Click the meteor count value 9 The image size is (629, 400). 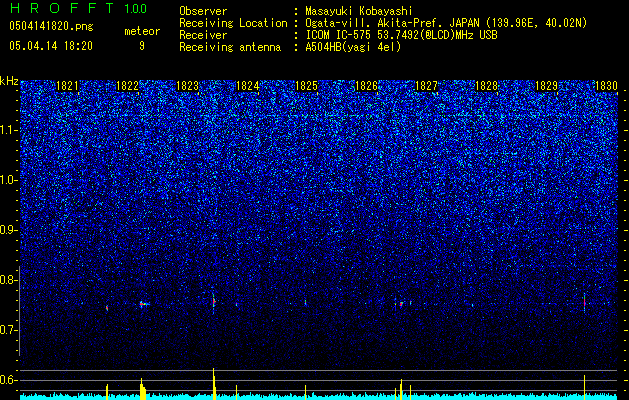pyautogui.click(x=142, y=46)
